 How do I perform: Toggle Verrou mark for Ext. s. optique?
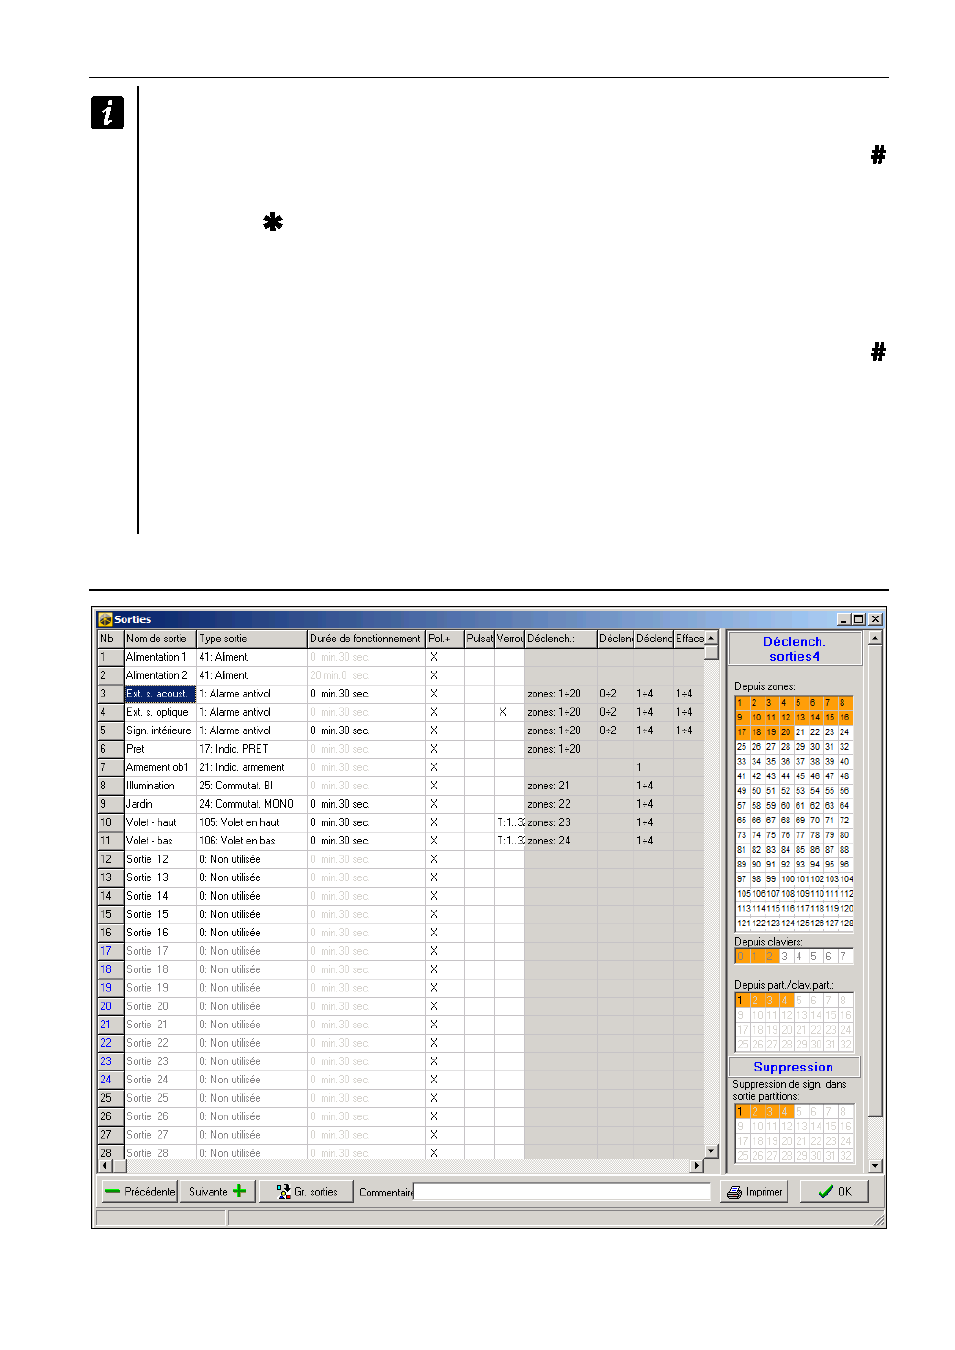click(x=503, y=712)
